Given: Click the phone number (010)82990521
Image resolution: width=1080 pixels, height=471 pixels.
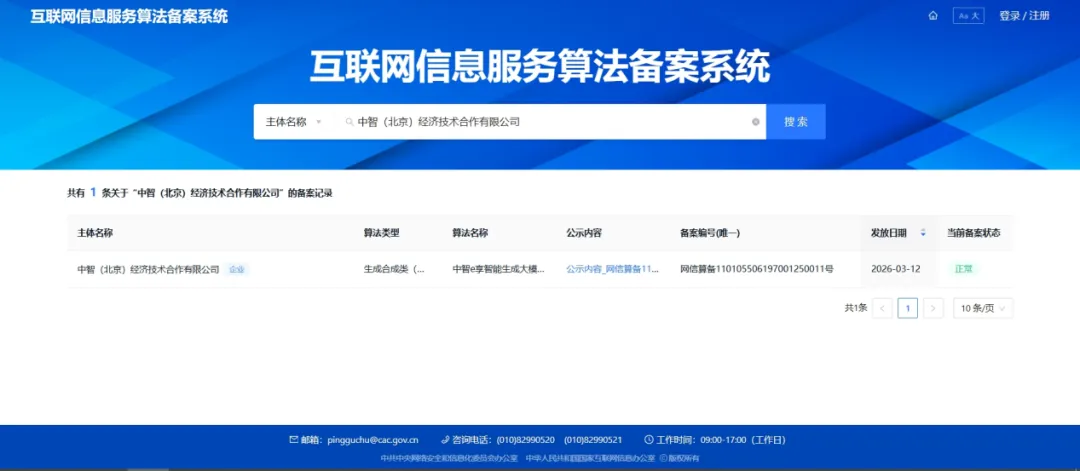Looking at the screenshot, I should tap(593, 440).
